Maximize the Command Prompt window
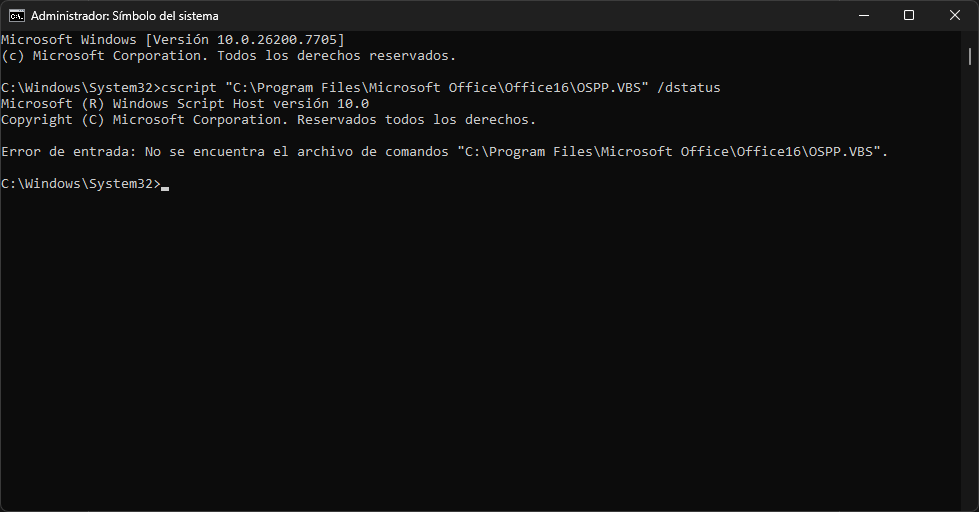The height and width of the screenshot is (512, 979). tap(909, 16)
